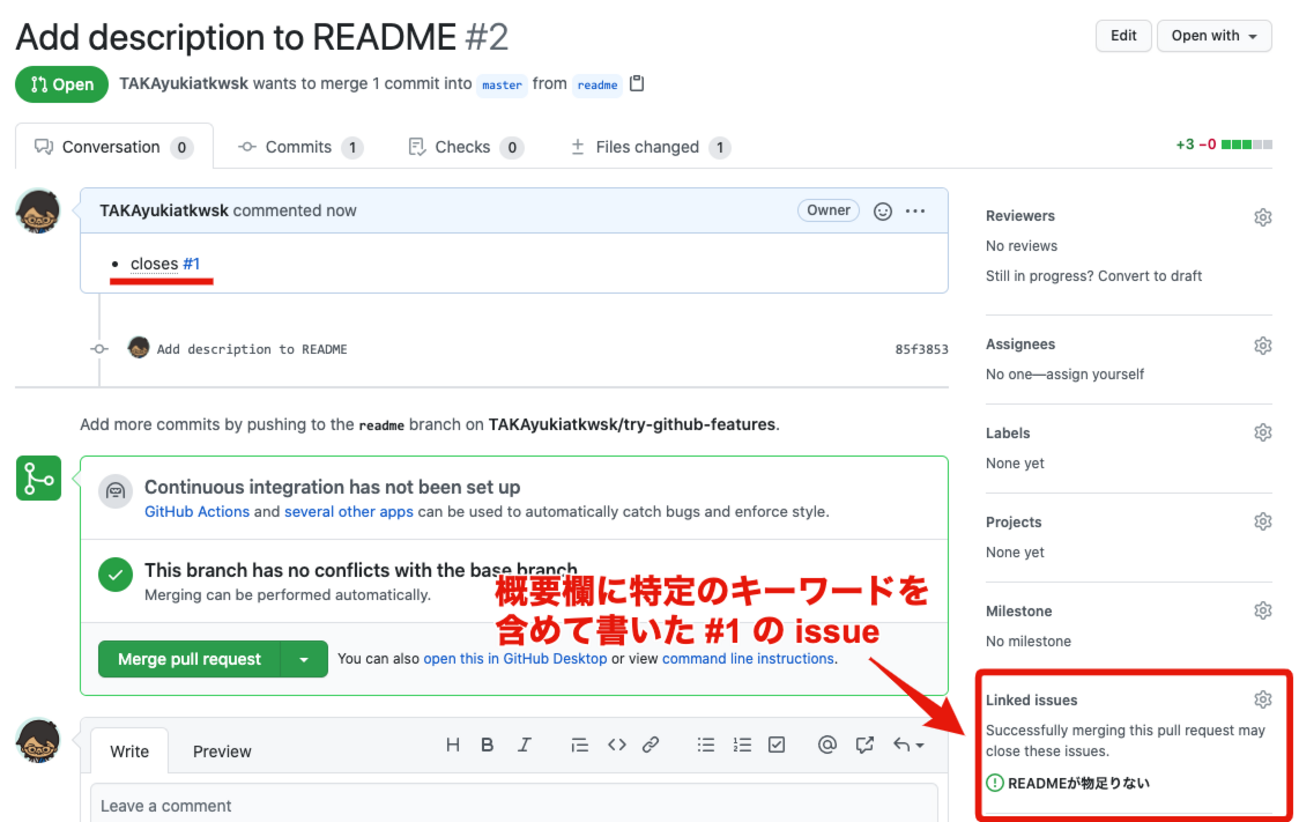Open Assignees settings gear
Screen dimensions: 1299x822
(1263, 346)
